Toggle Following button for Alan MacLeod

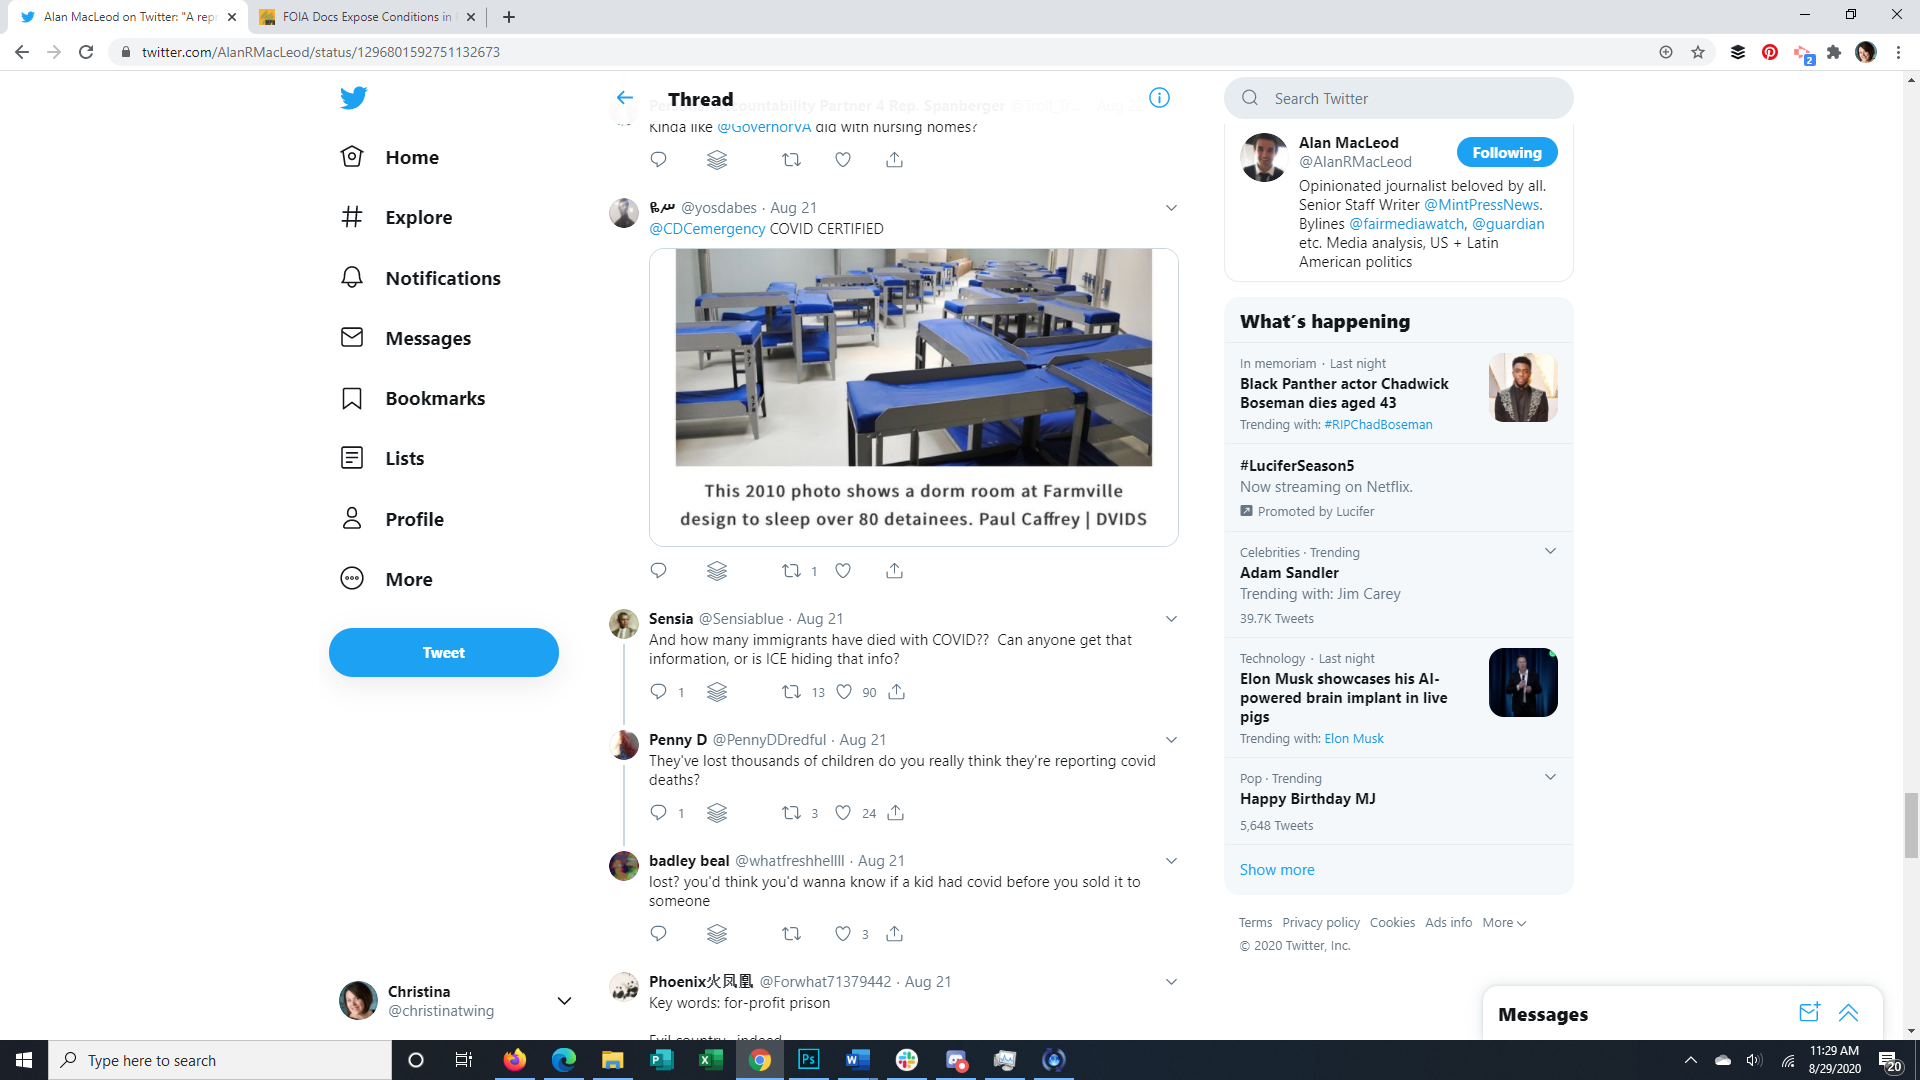1506,153
